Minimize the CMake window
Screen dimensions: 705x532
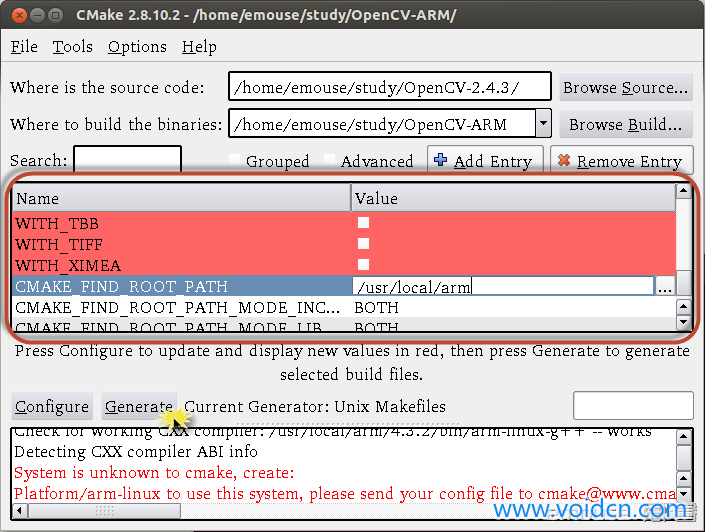click(x=37, y=16)
